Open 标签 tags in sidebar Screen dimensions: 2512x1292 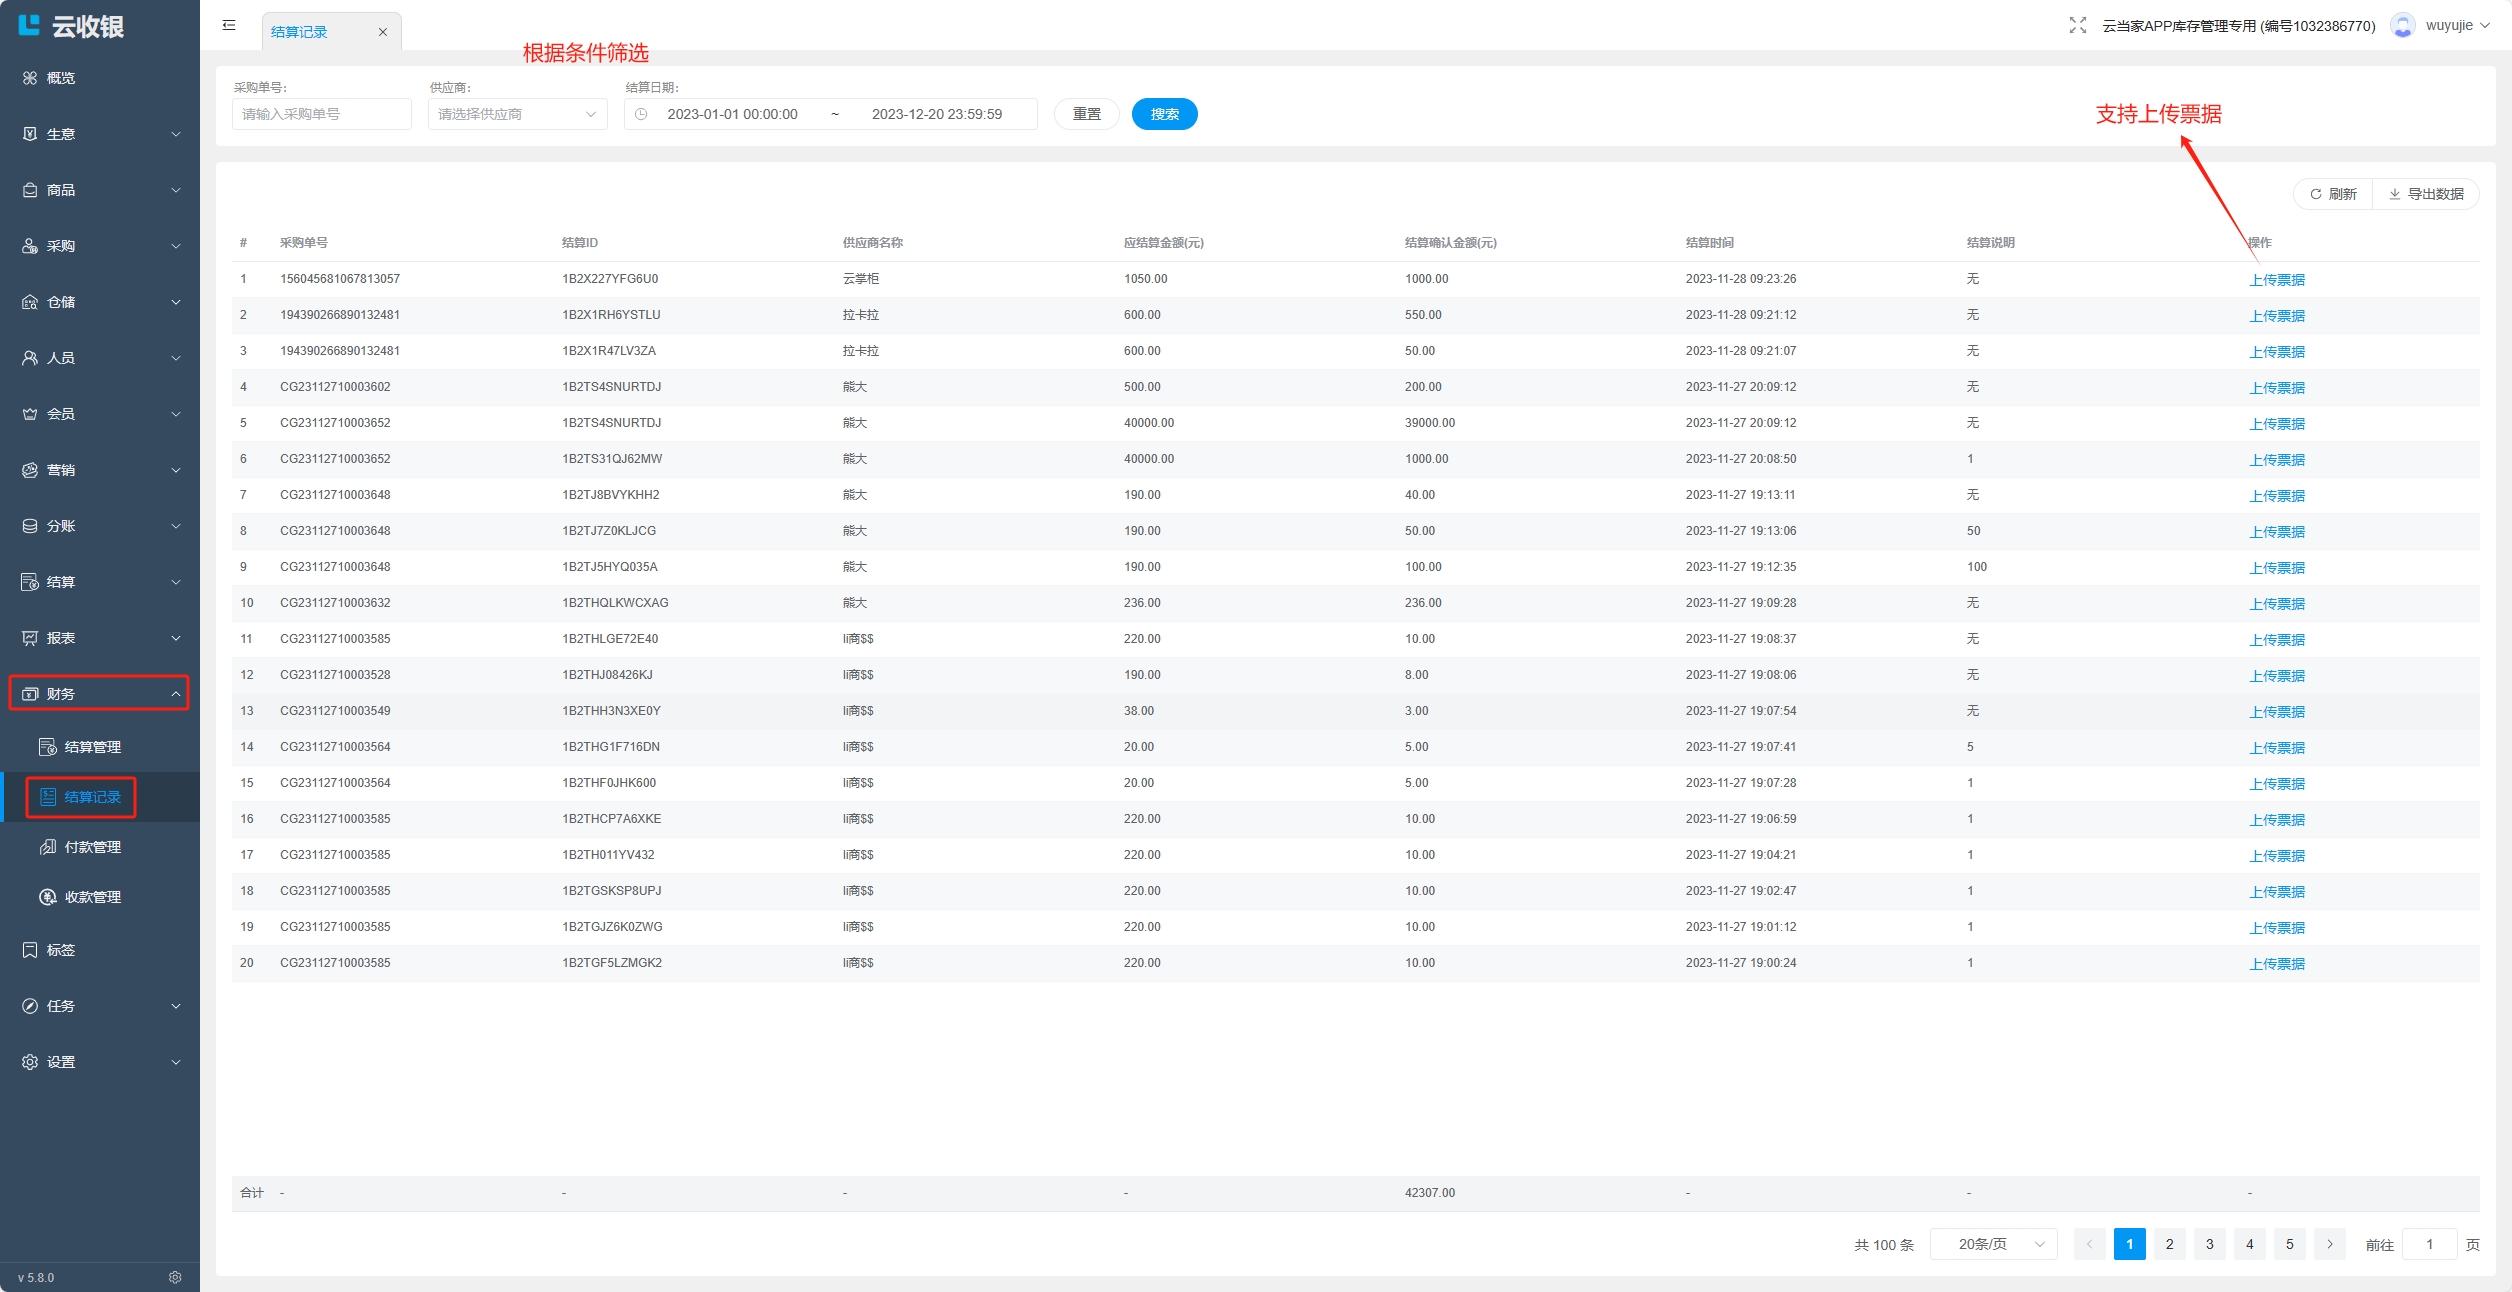pyautogui.click(x=61, y=950)
